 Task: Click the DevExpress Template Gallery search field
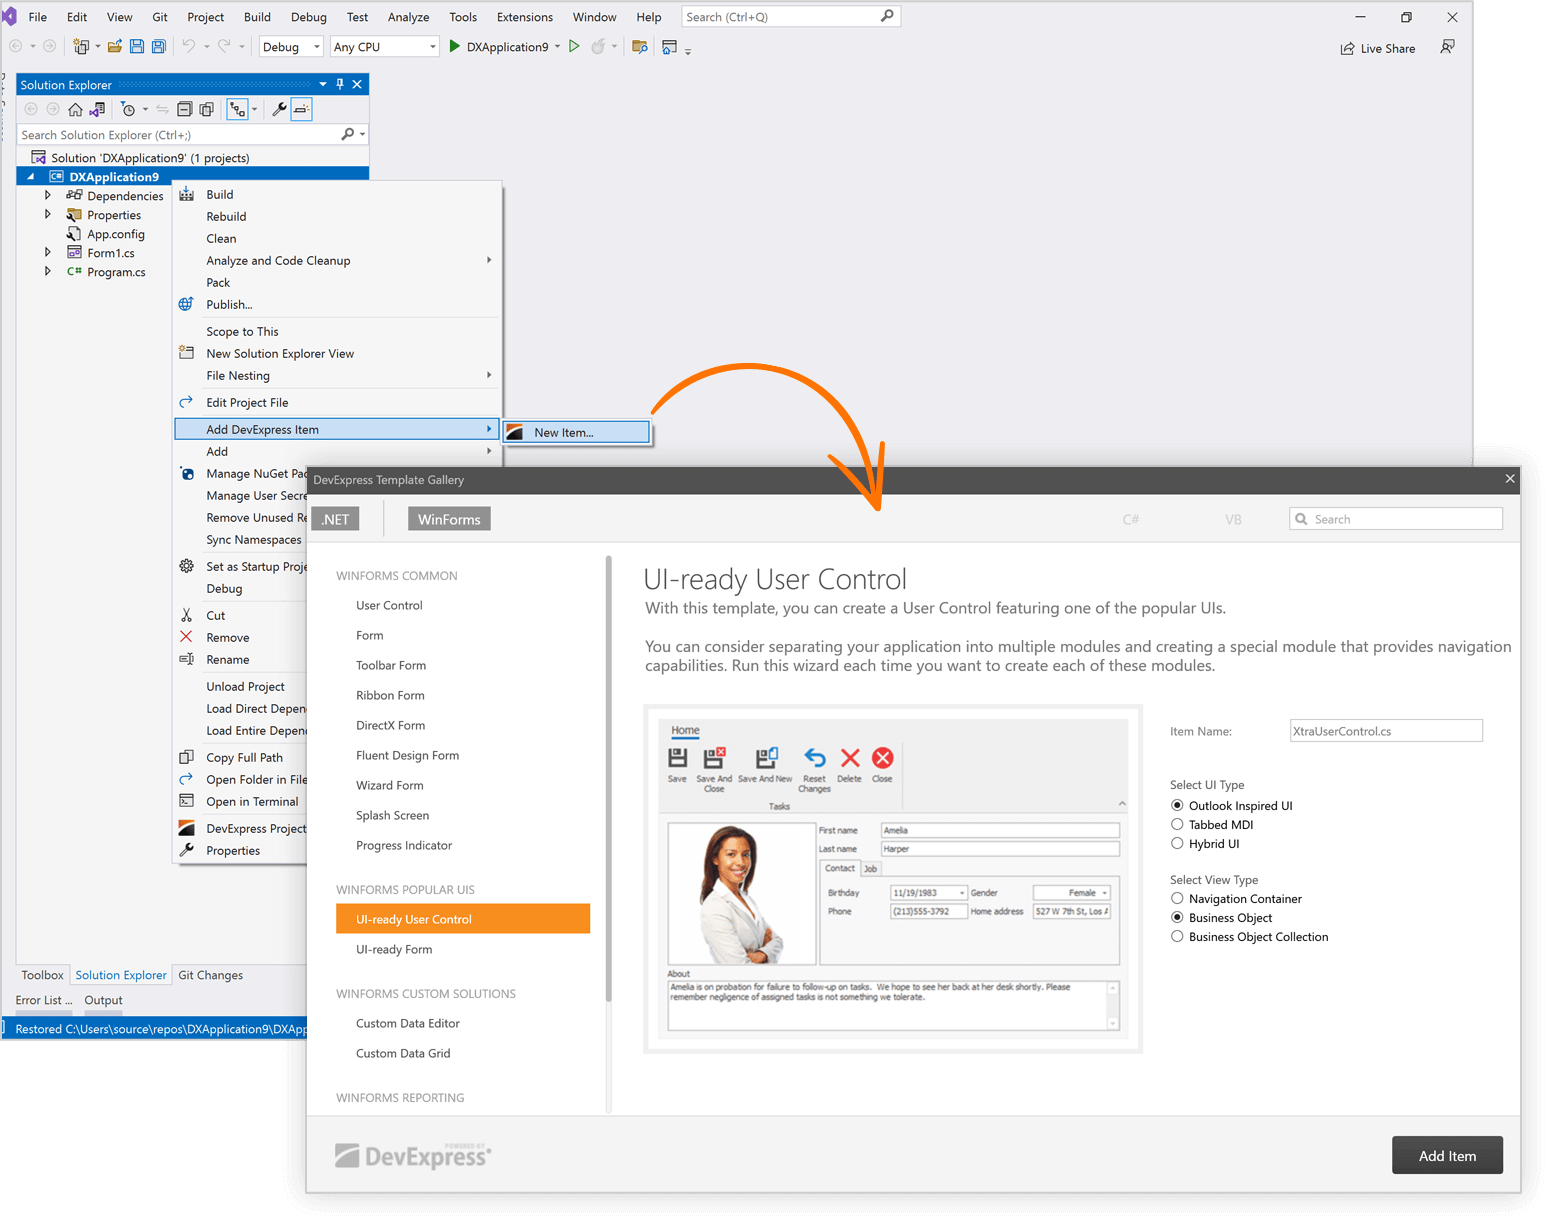pyautogui.click(x=1396, y=518)
